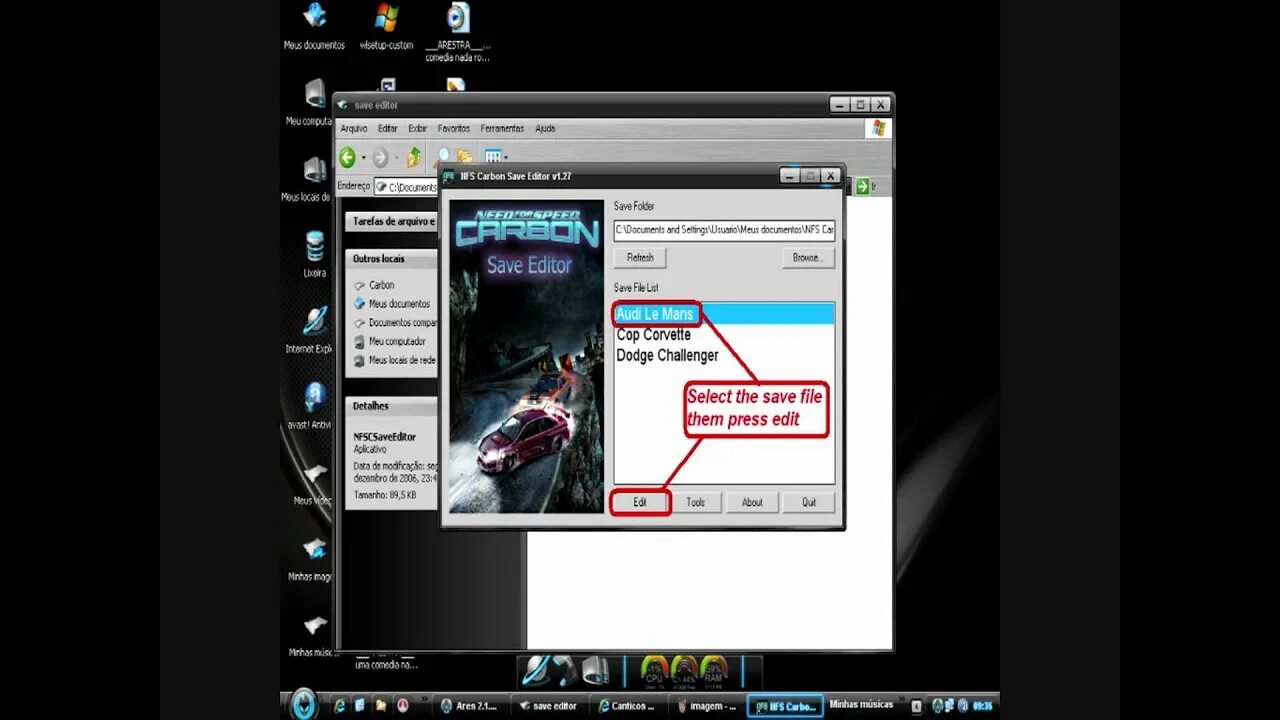Collapse the Tarefas de arquivo panel header
The height and width of the screenshot is (720, 1280).
pos(392,221)
